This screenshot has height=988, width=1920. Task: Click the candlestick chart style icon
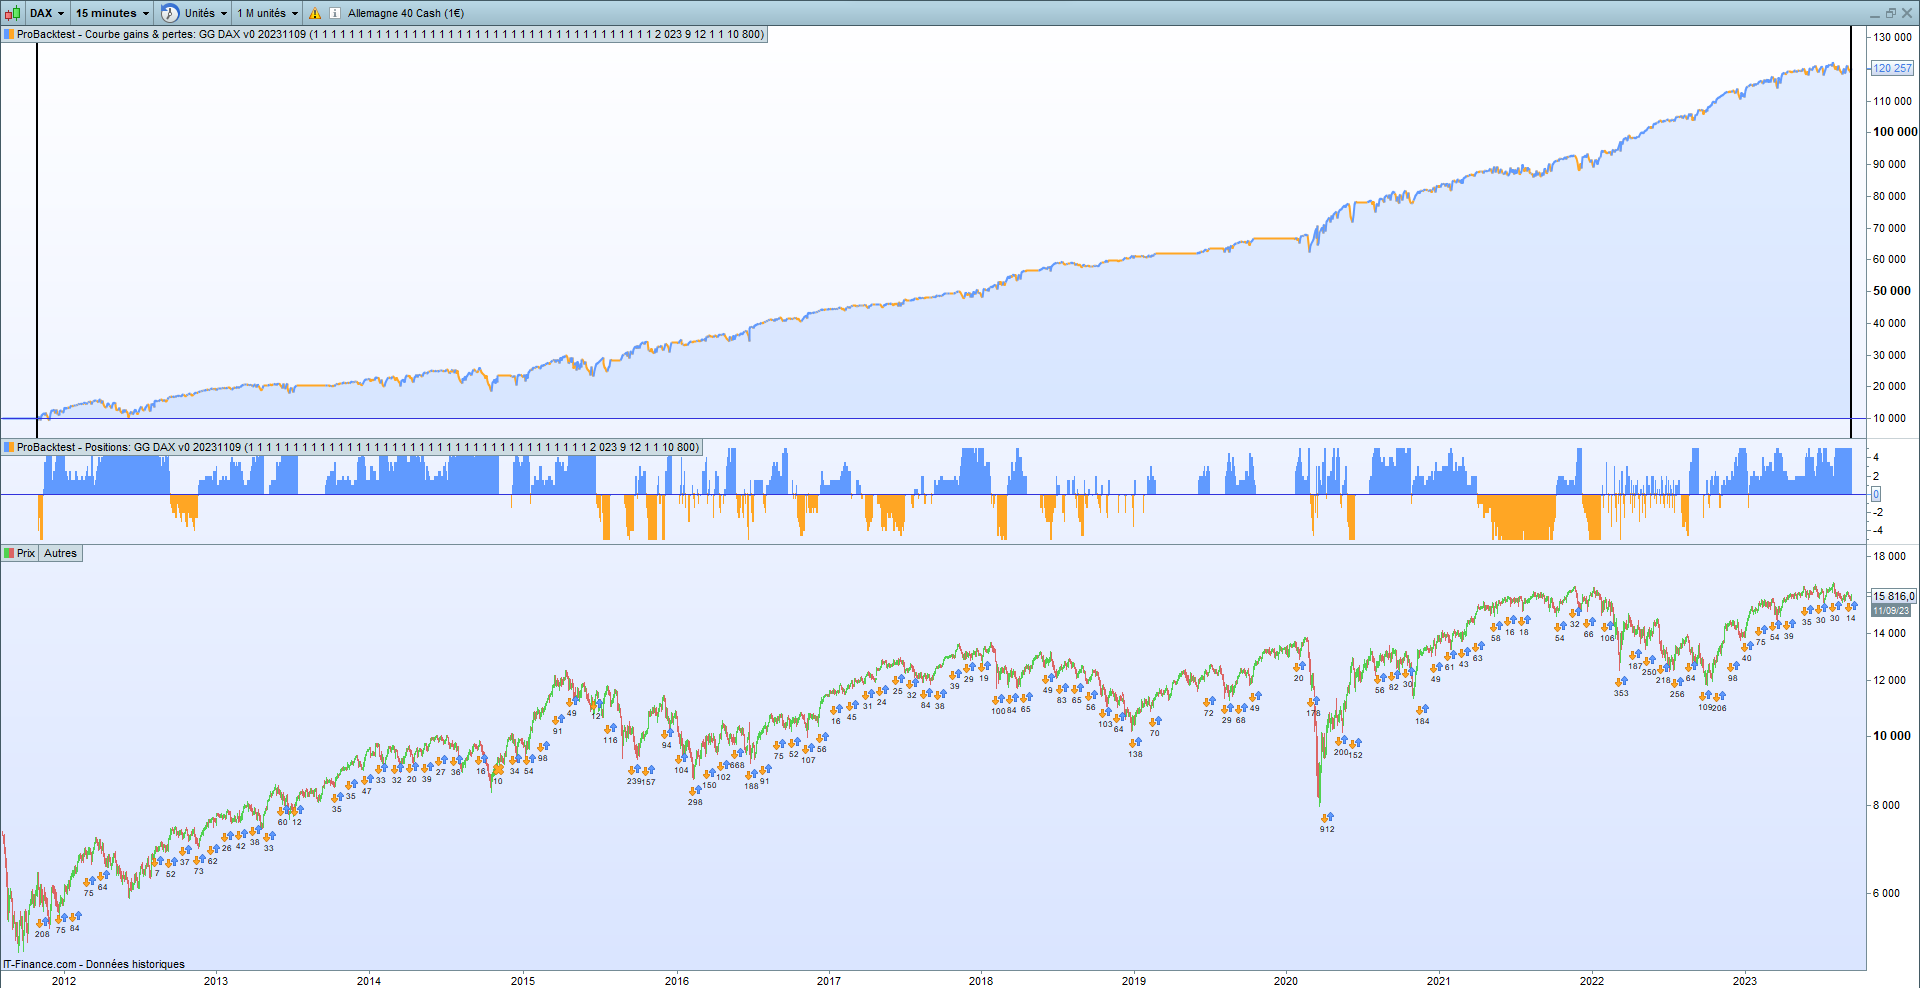12,13
